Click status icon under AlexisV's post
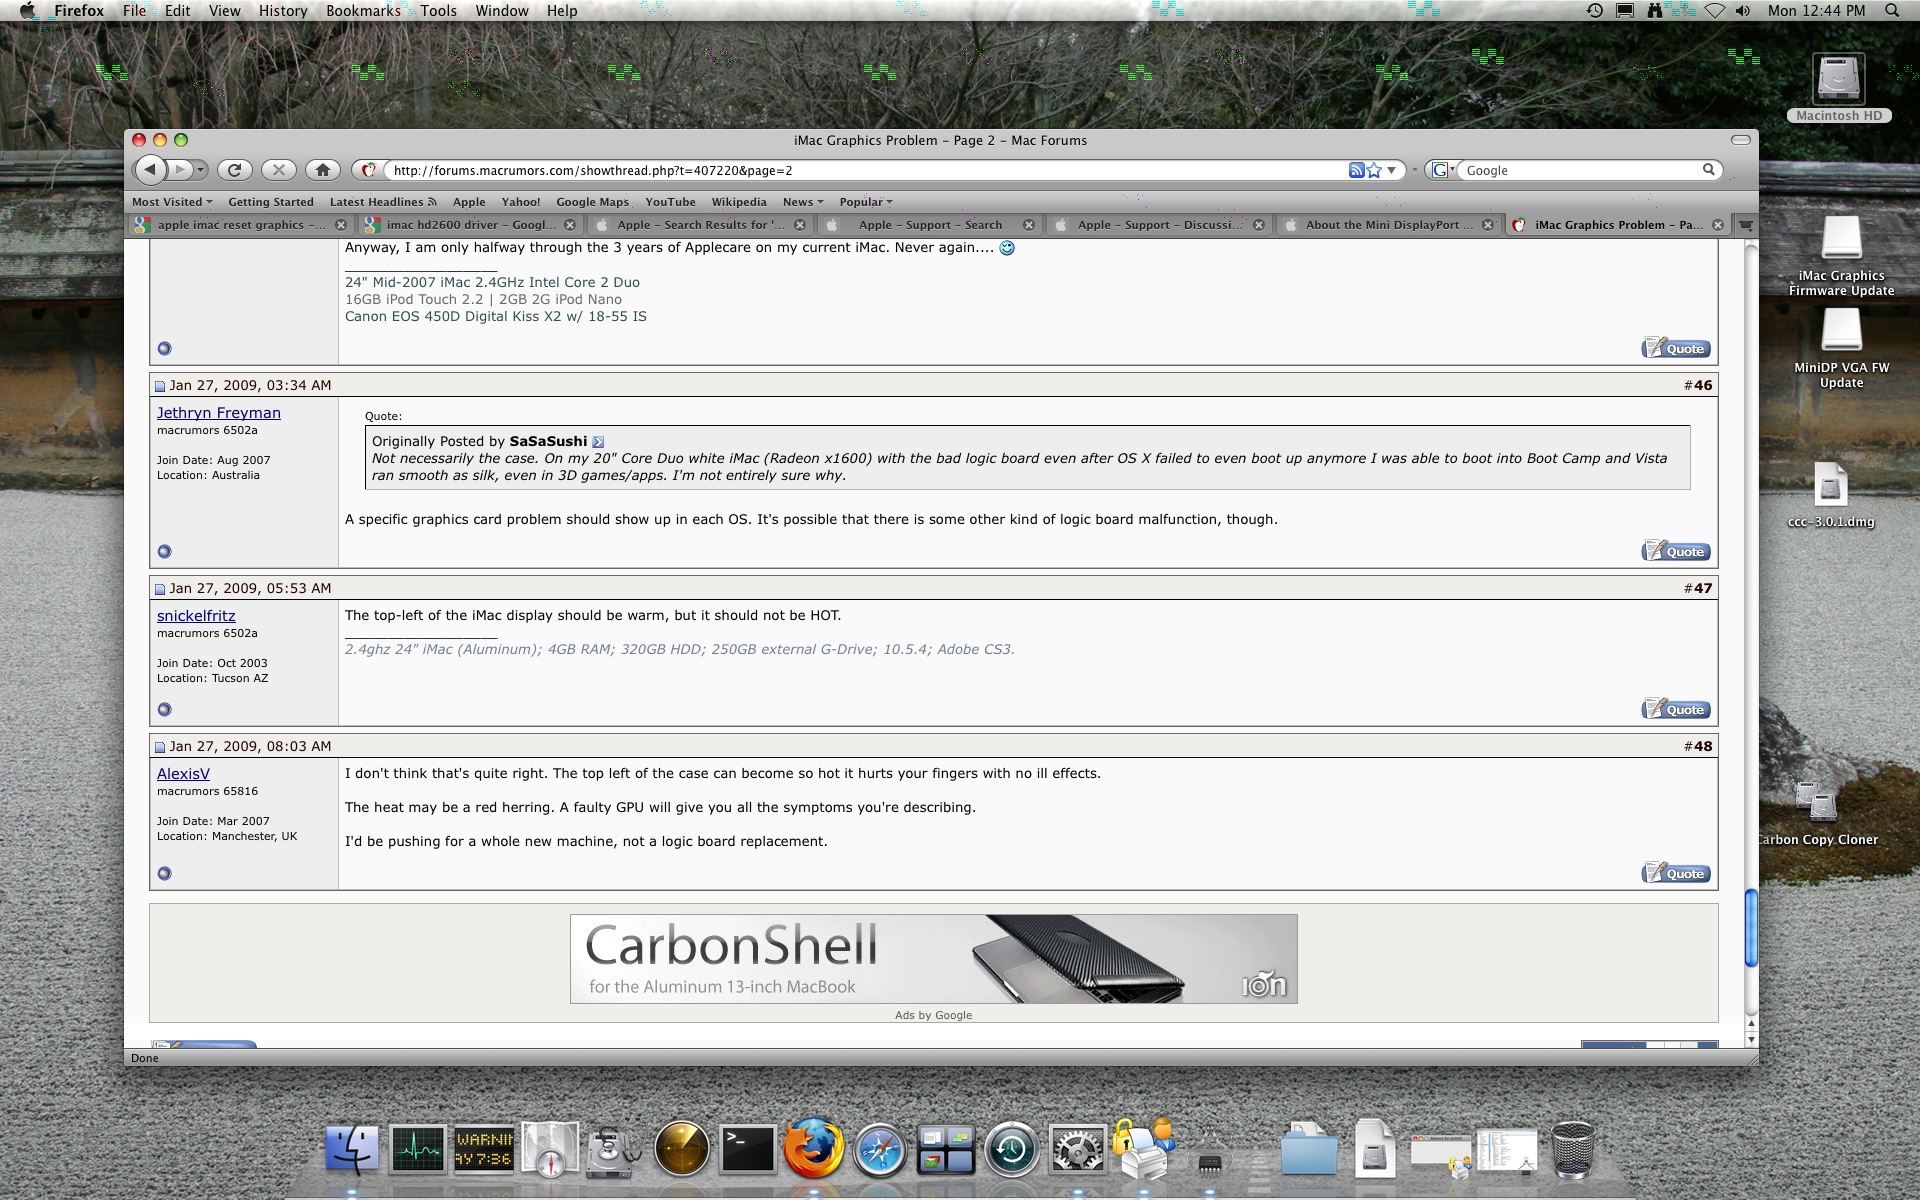 point(165,873)
